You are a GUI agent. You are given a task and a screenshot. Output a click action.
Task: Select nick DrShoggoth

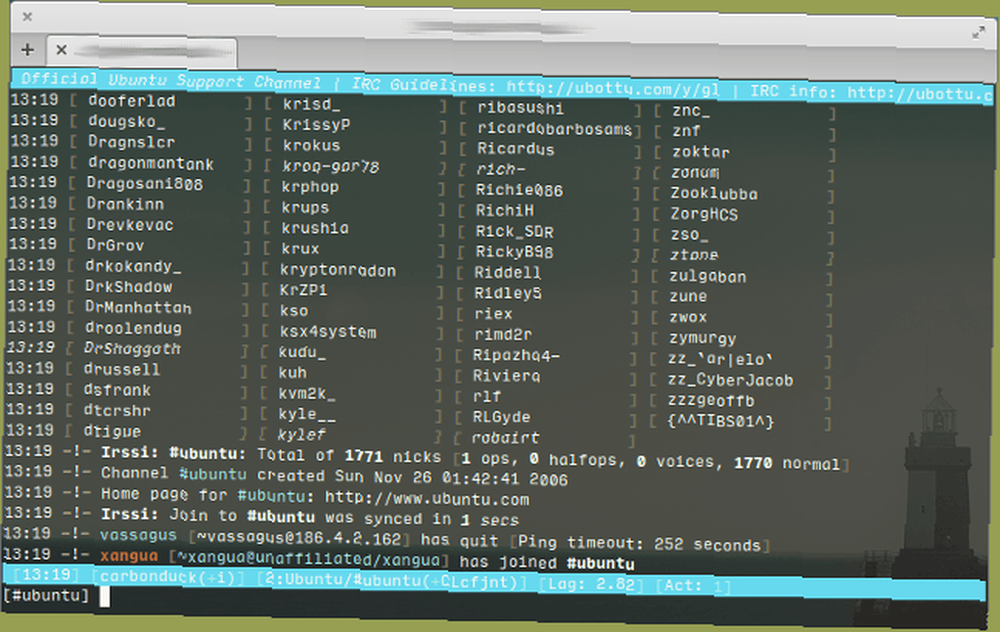pyautogui.click(x=133, y=349)
